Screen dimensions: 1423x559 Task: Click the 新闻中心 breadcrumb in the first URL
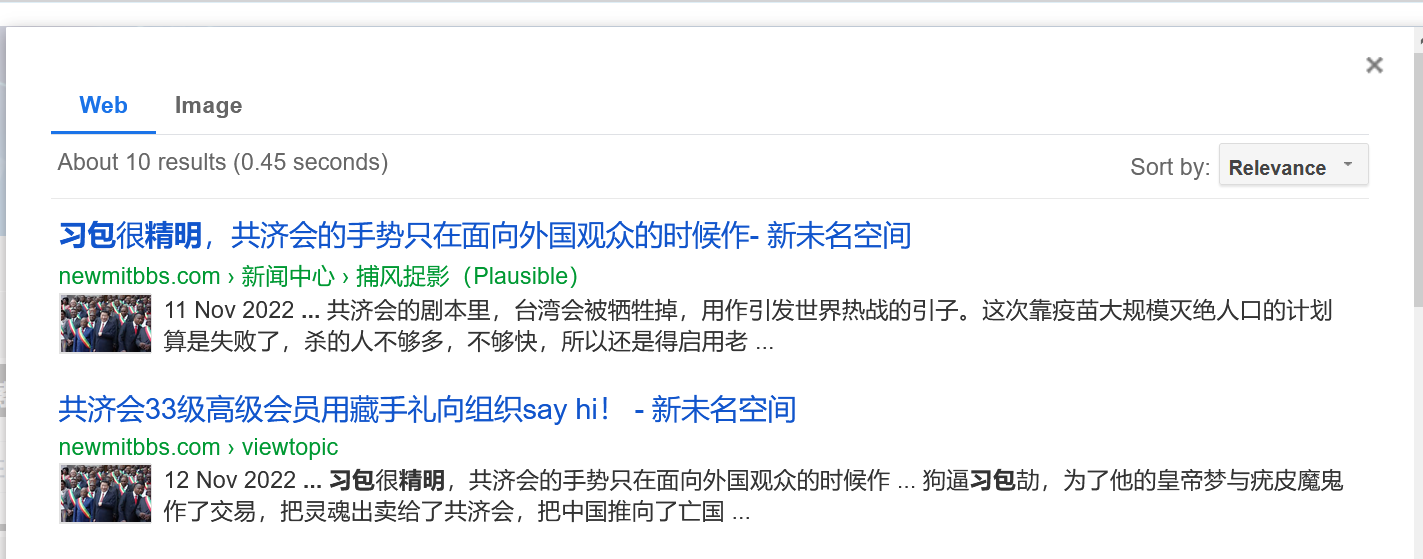pos(287,276)
